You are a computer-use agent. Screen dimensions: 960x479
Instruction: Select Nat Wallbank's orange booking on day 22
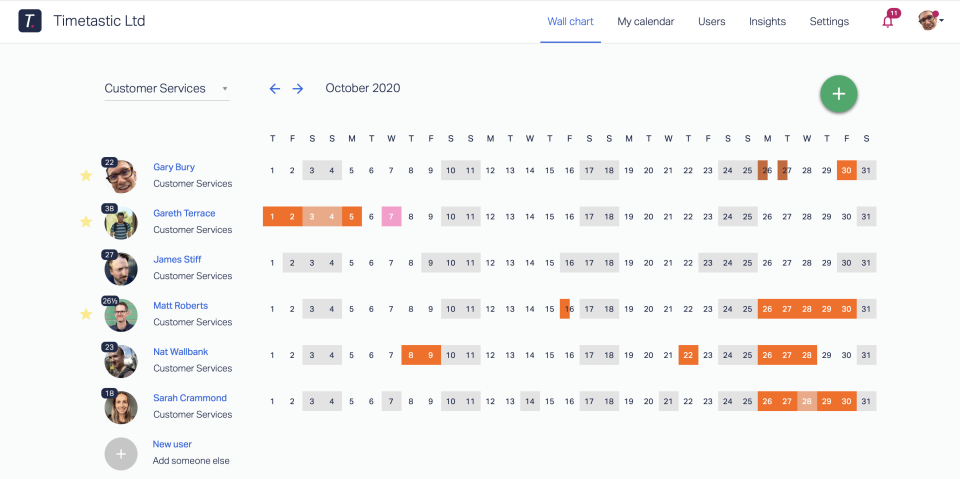point(688,355)
